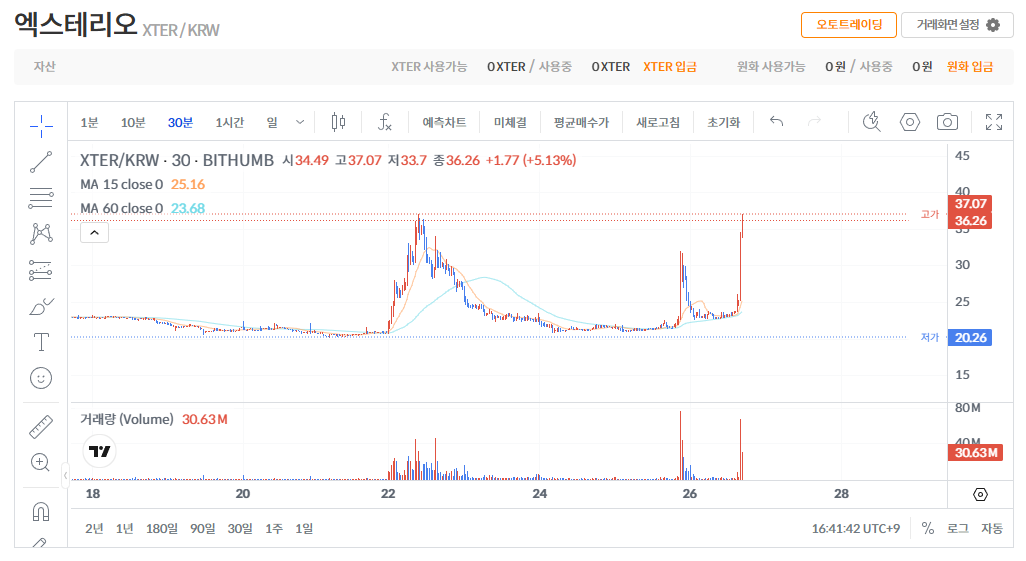Toggle percent scale mode
This screenshot has height=561, width=1026.
(927, 528)
